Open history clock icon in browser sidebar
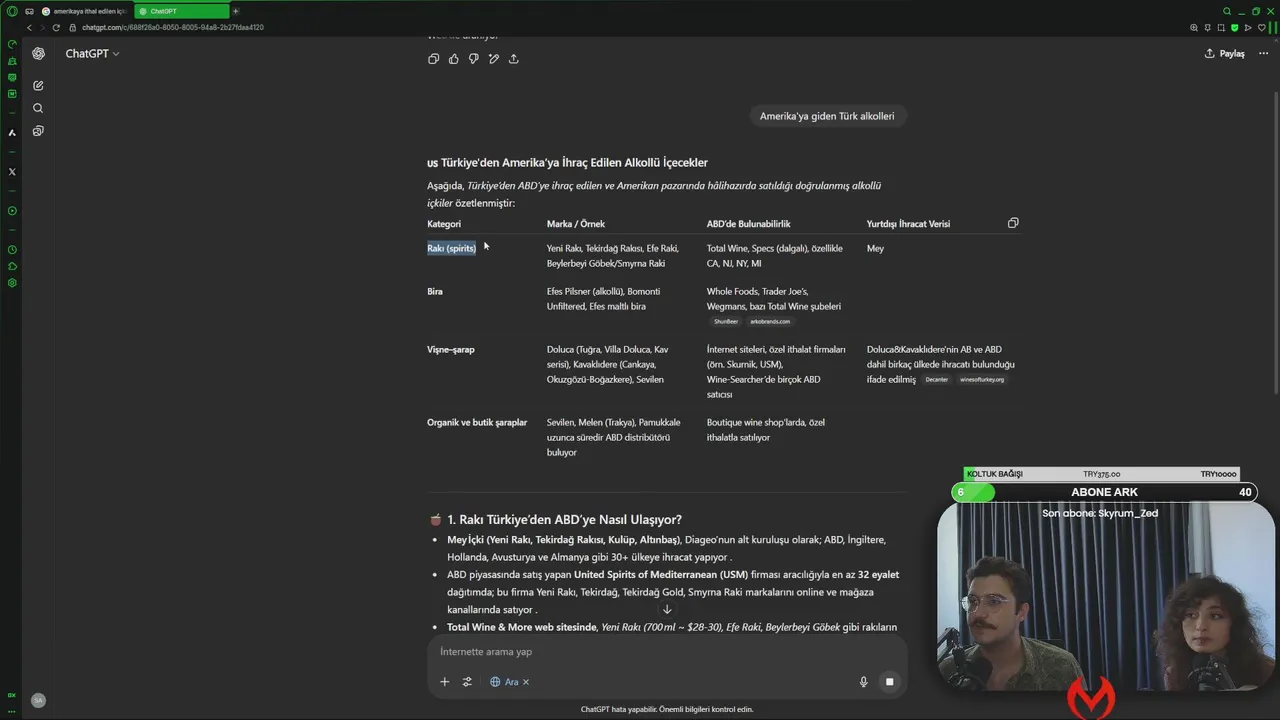This screenshot has width=1280, height=720. (x=12, y=250)
